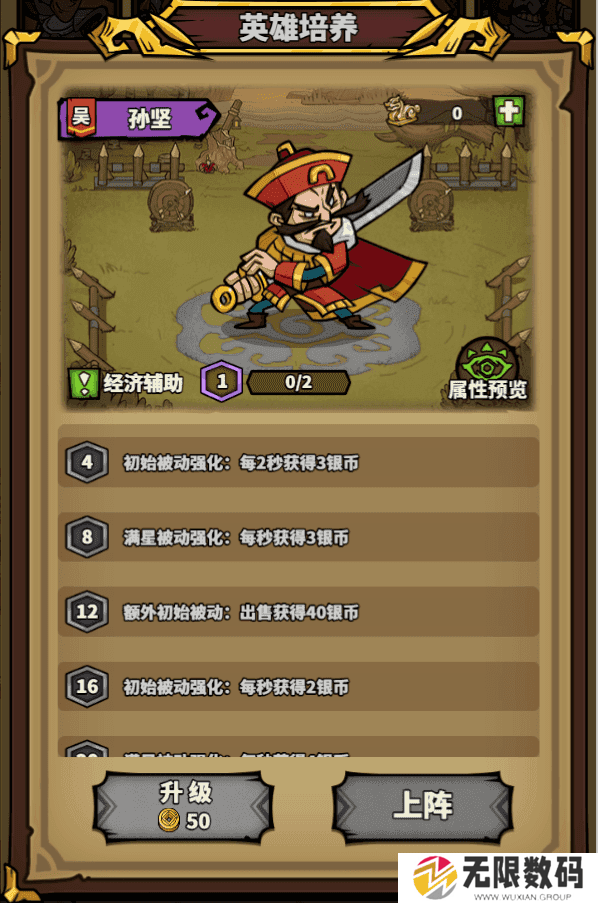This screenshot has width=598, height=903.
Task: Tap the green plus add-token icon
Action: tap(508, 111)
